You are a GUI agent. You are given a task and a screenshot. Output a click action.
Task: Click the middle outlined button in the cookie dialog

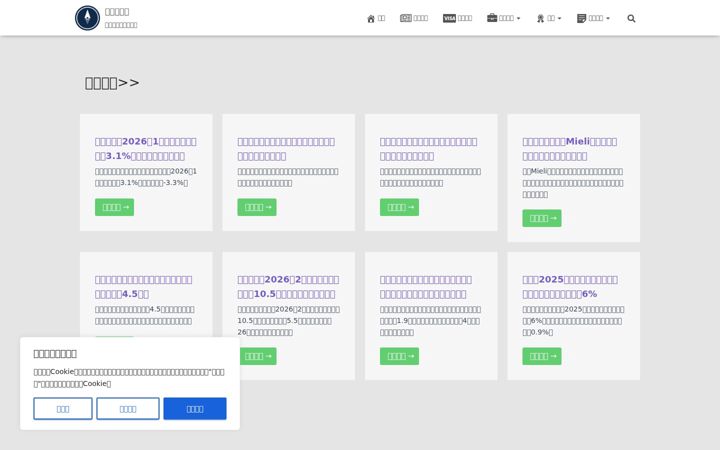tap(128, 409)
